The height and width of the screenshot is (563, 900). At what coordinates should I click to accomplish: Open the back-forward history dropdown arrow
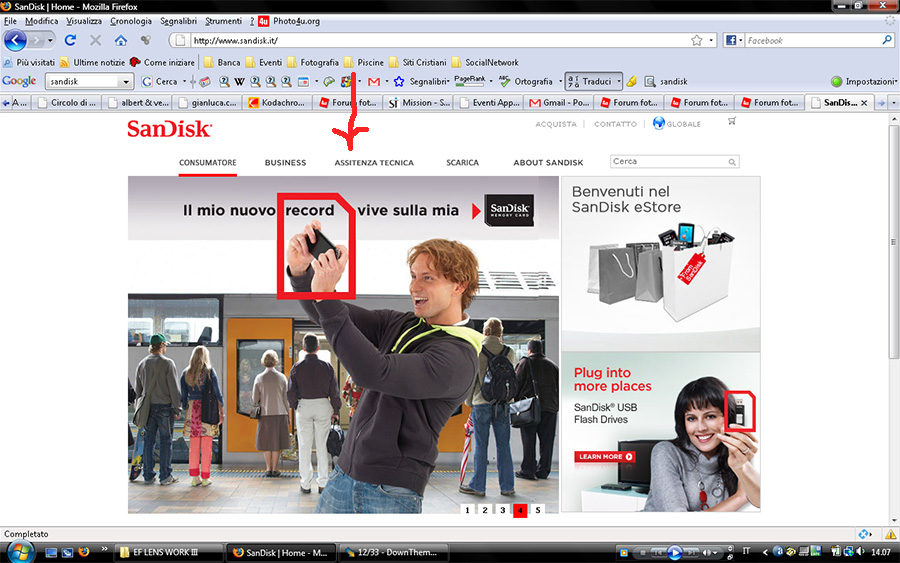tap(50, 41)
